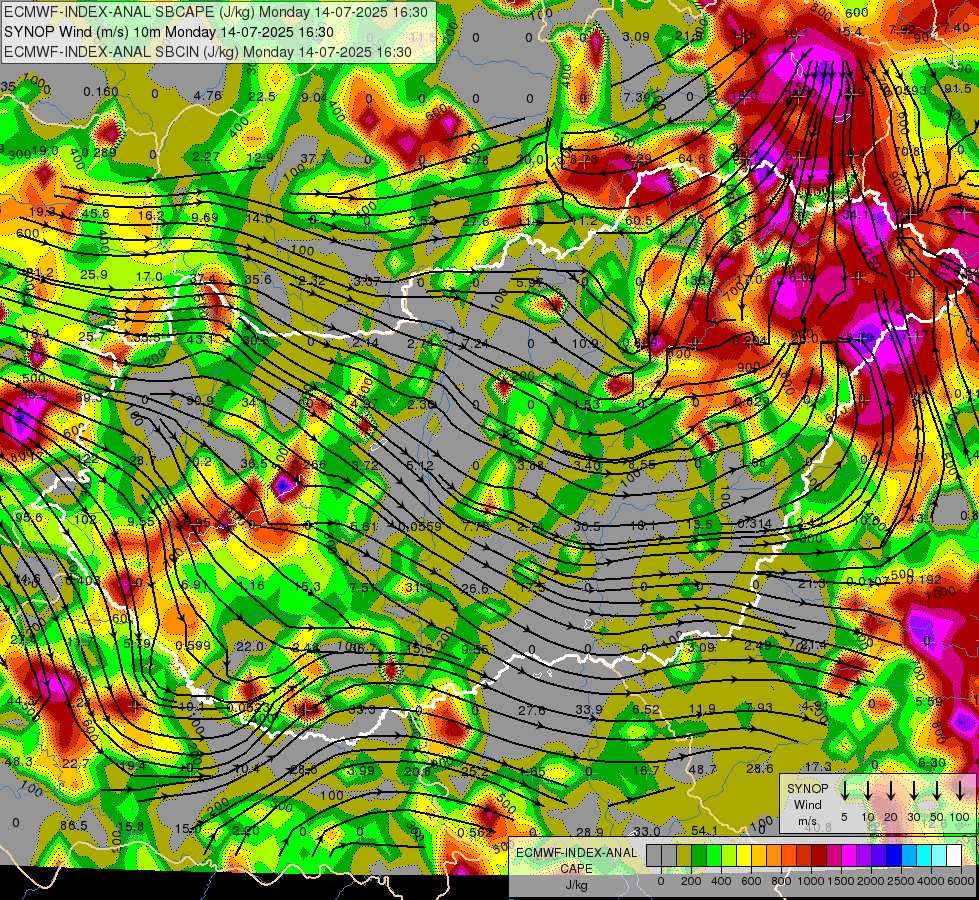Click the 100 m/s wind arrow in legend
Screen dimensions: 979x900
960,791
